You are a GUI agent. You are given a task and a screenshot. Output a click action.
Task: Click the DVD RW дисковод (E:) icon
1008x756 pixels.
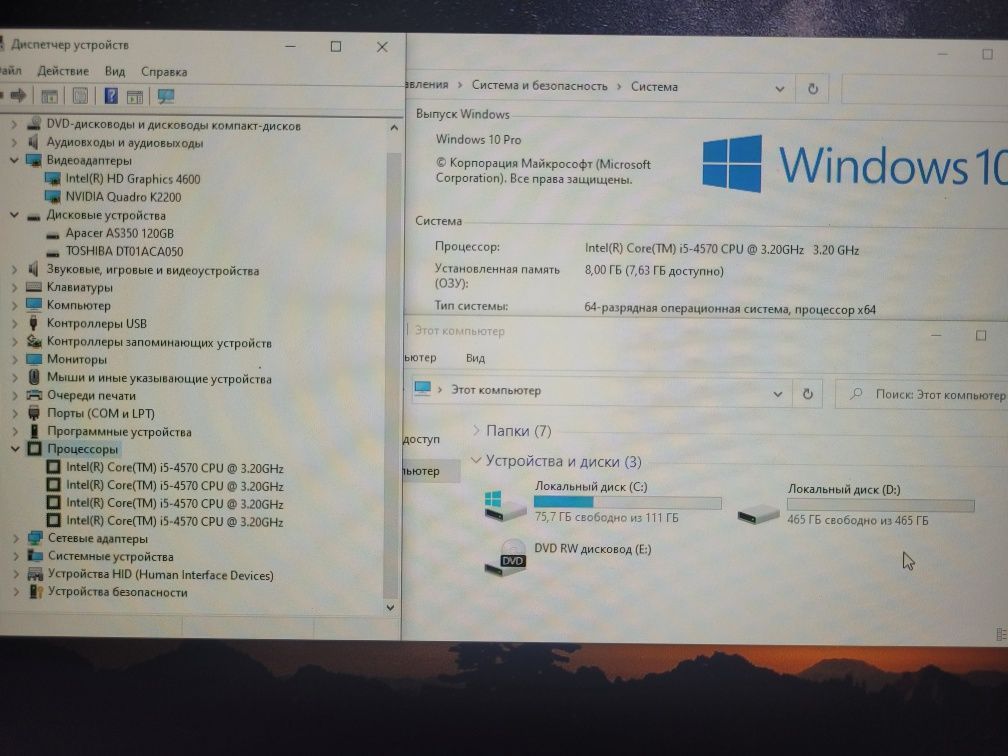[x=505, y=556]
